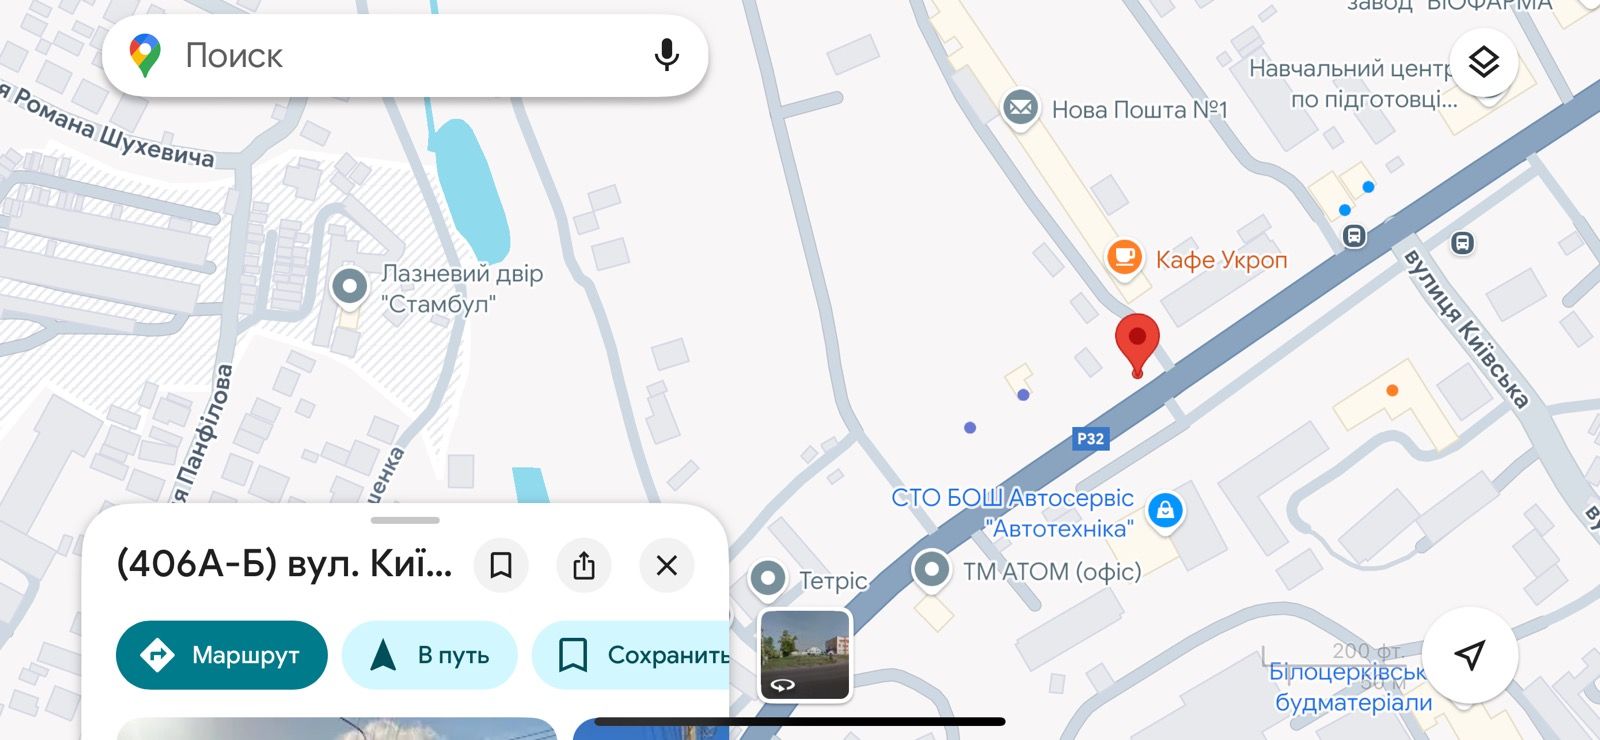Tap the microphone voice search icon

coord(666,55)
